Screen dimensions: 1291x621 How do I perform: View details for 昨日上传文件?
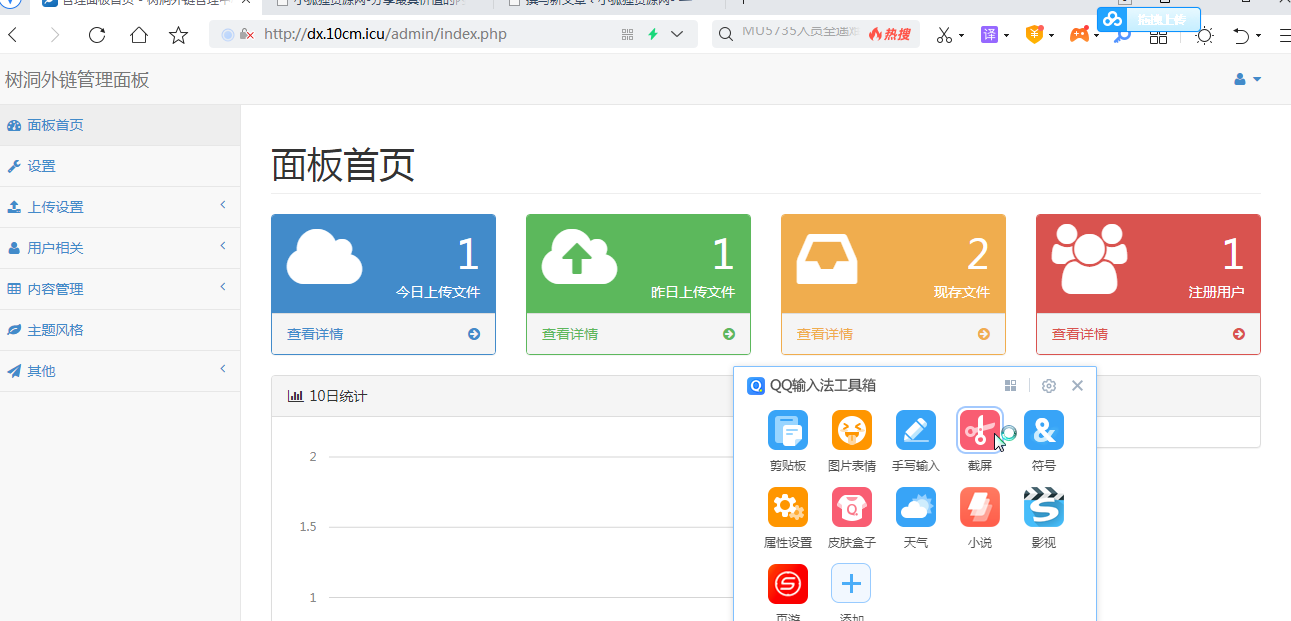(638, 334)
